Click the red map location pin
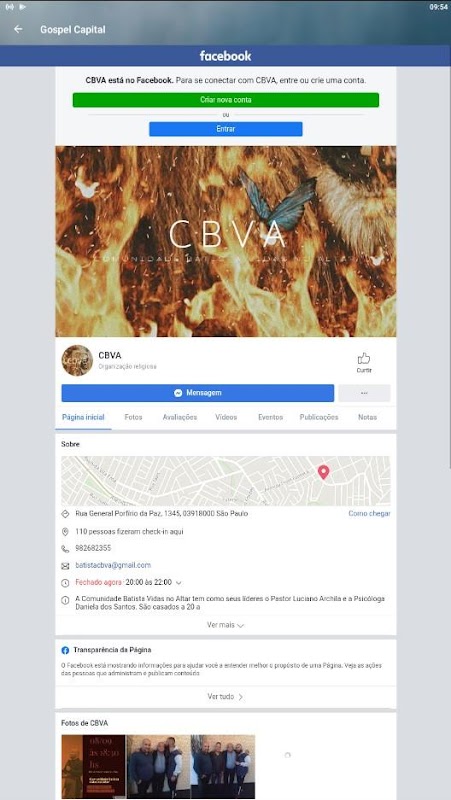This screenshot has height=800, width=451. point(323,472)
